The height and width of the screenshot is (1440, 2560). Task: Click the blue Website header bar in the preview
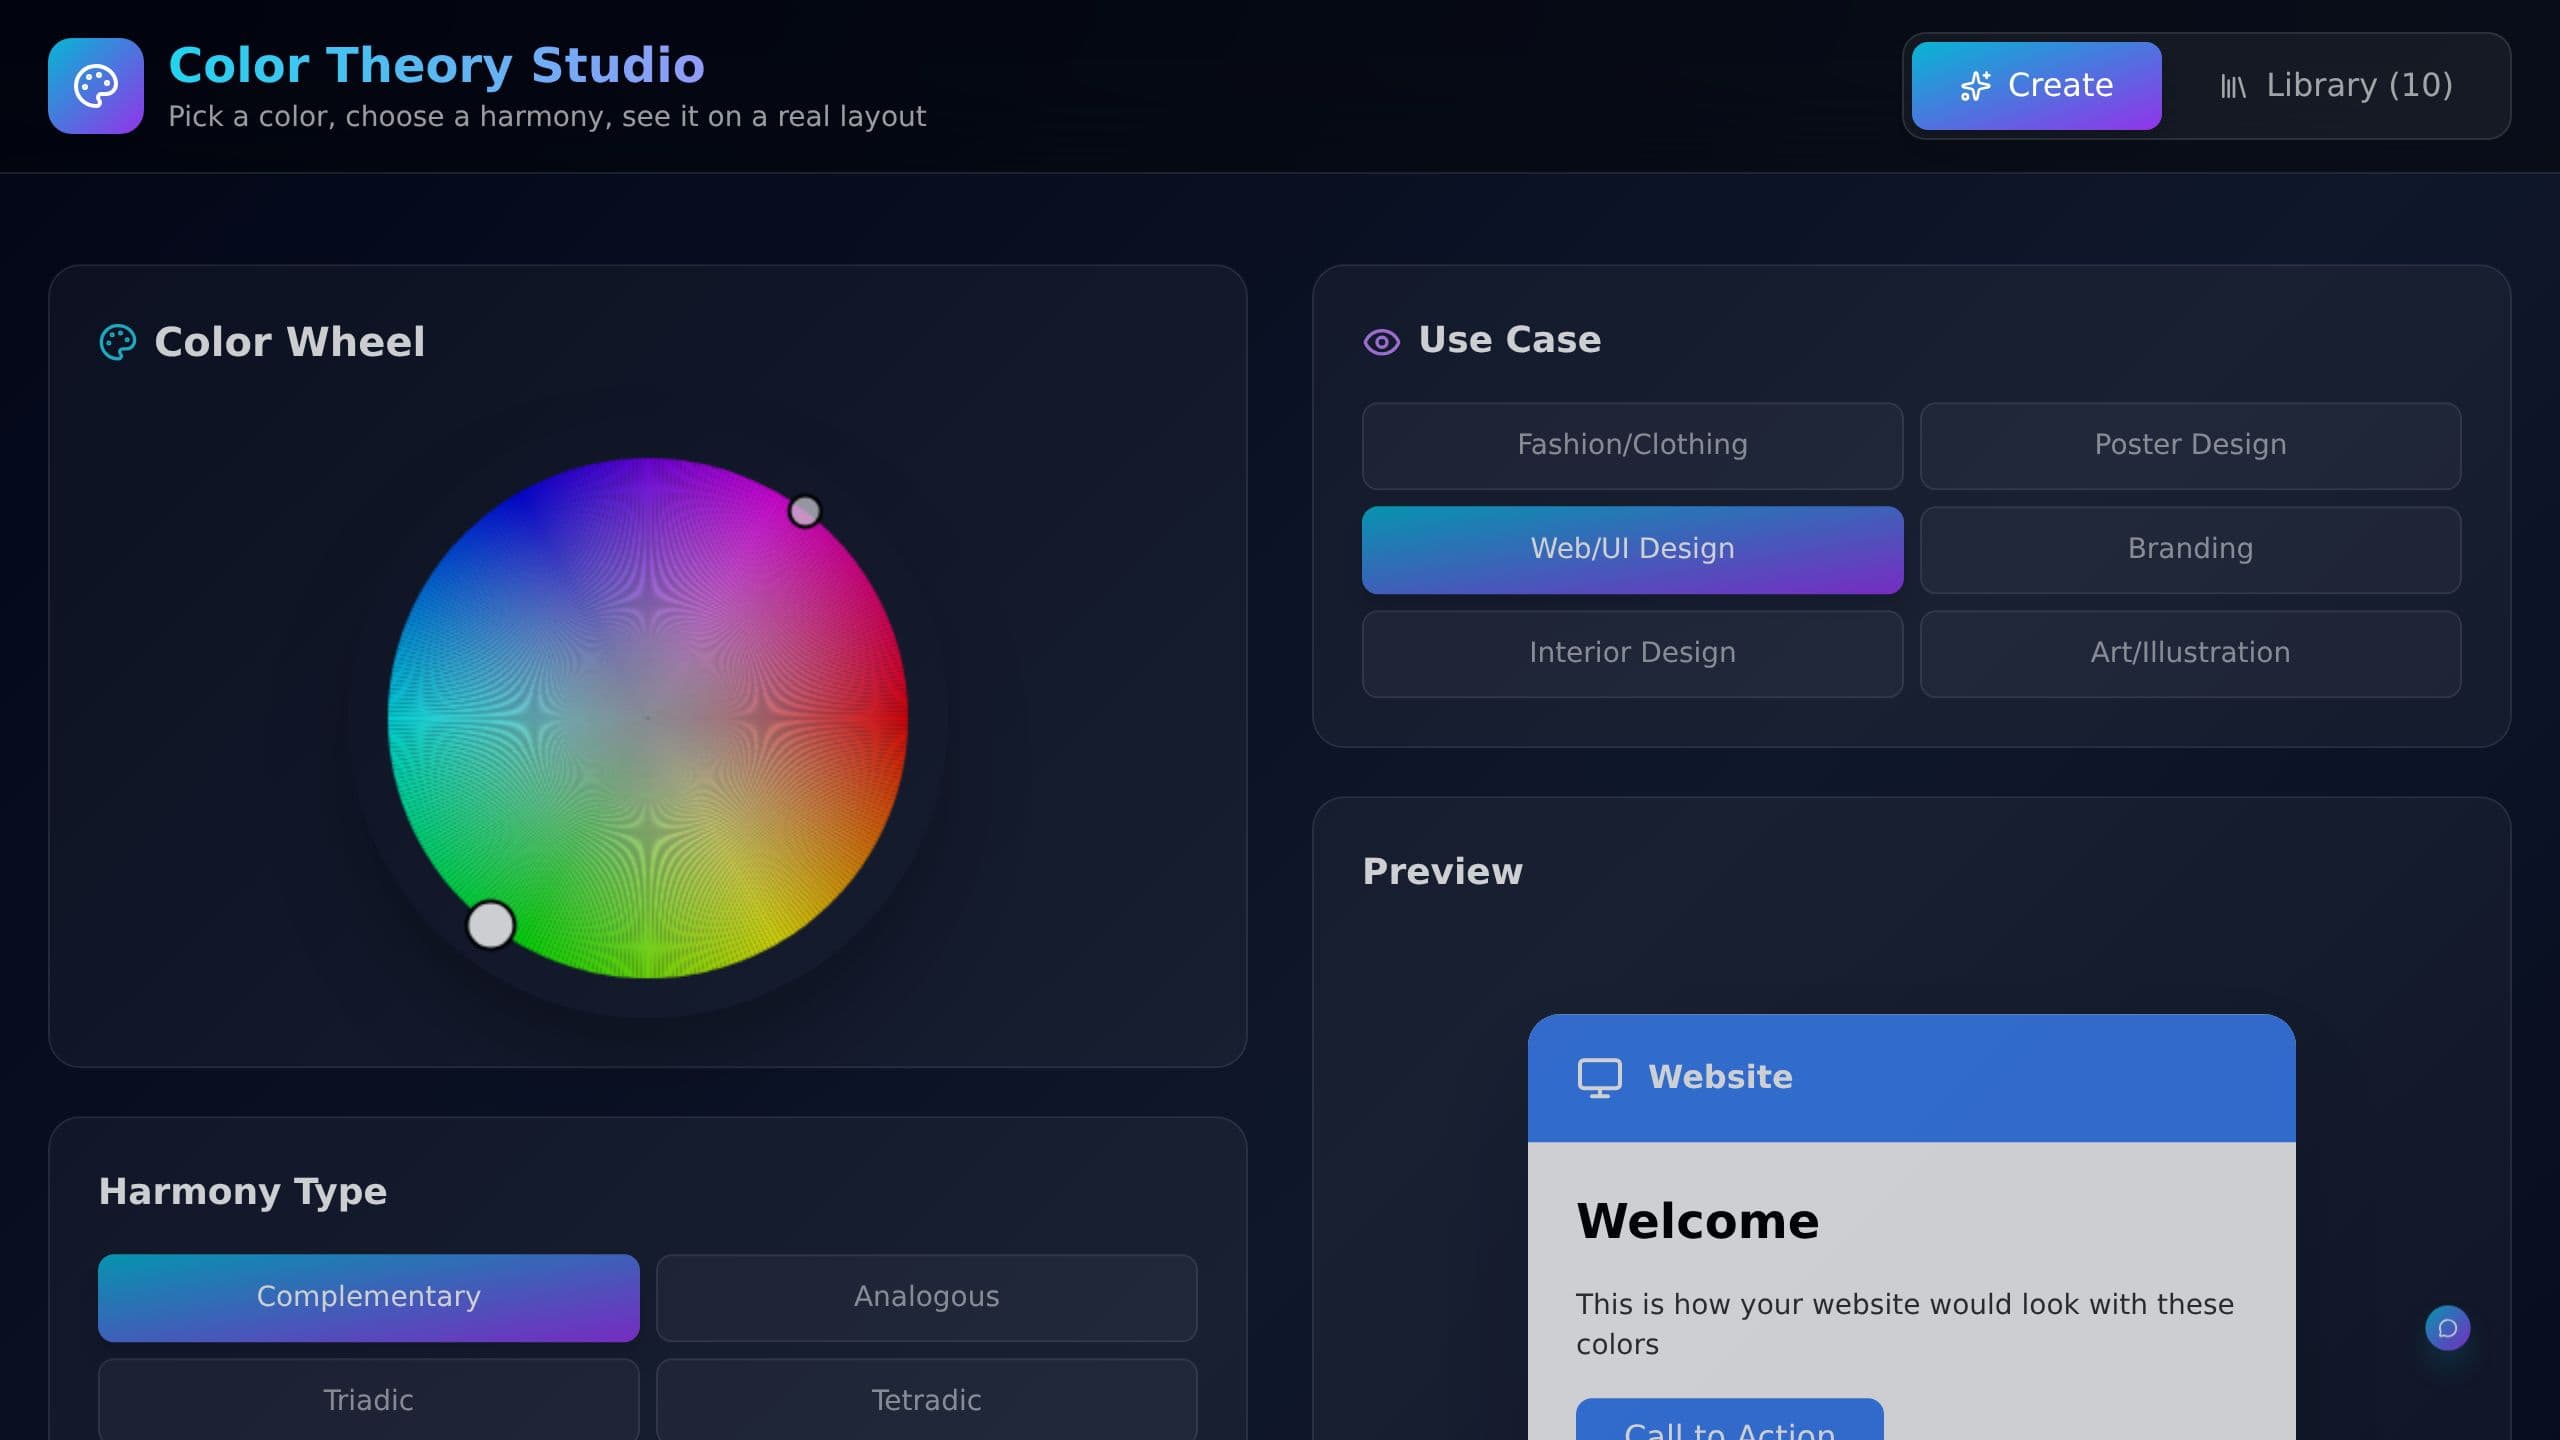pos(1911,1078)
